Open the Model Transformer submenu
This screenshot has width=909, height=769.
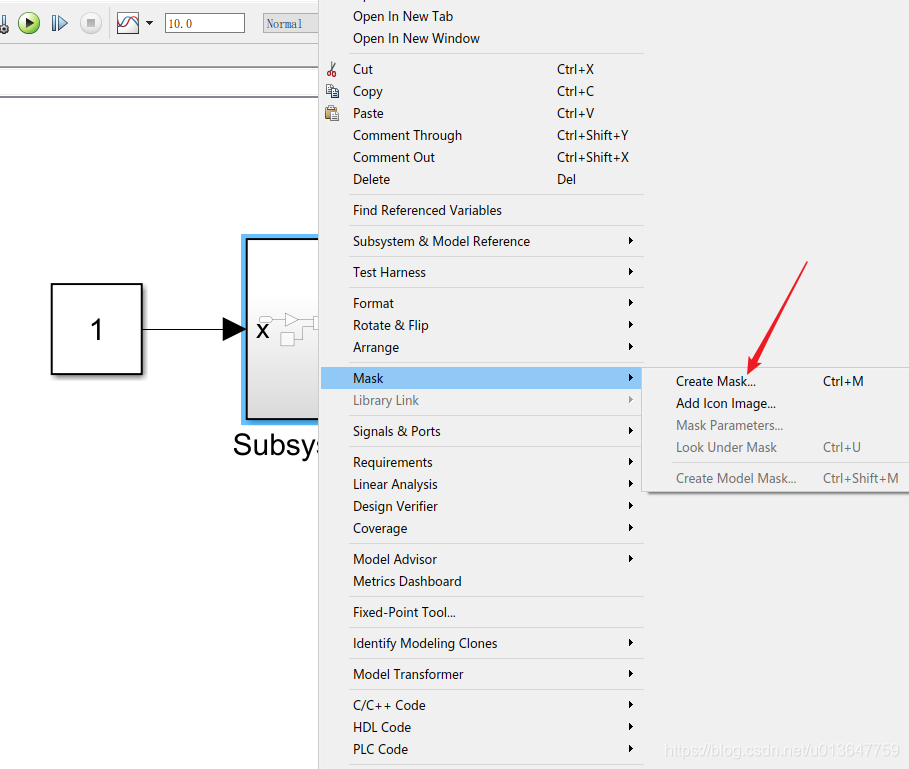click(481, 674)
